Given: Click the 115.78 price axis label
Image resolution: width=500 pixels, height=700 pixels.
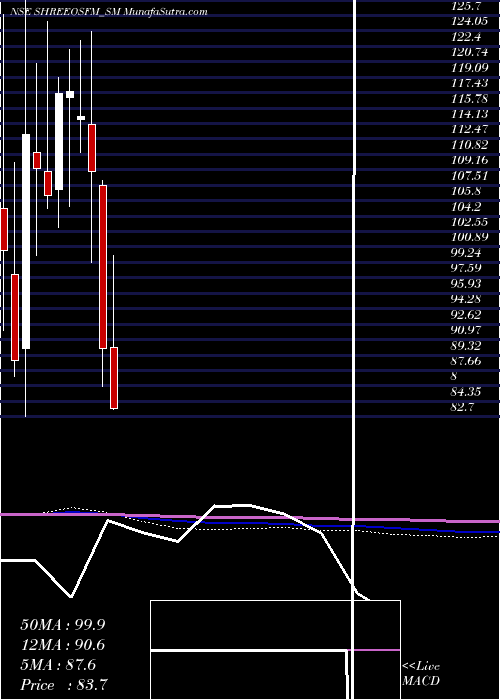Looking at the screenshot, I should point(470,98).
